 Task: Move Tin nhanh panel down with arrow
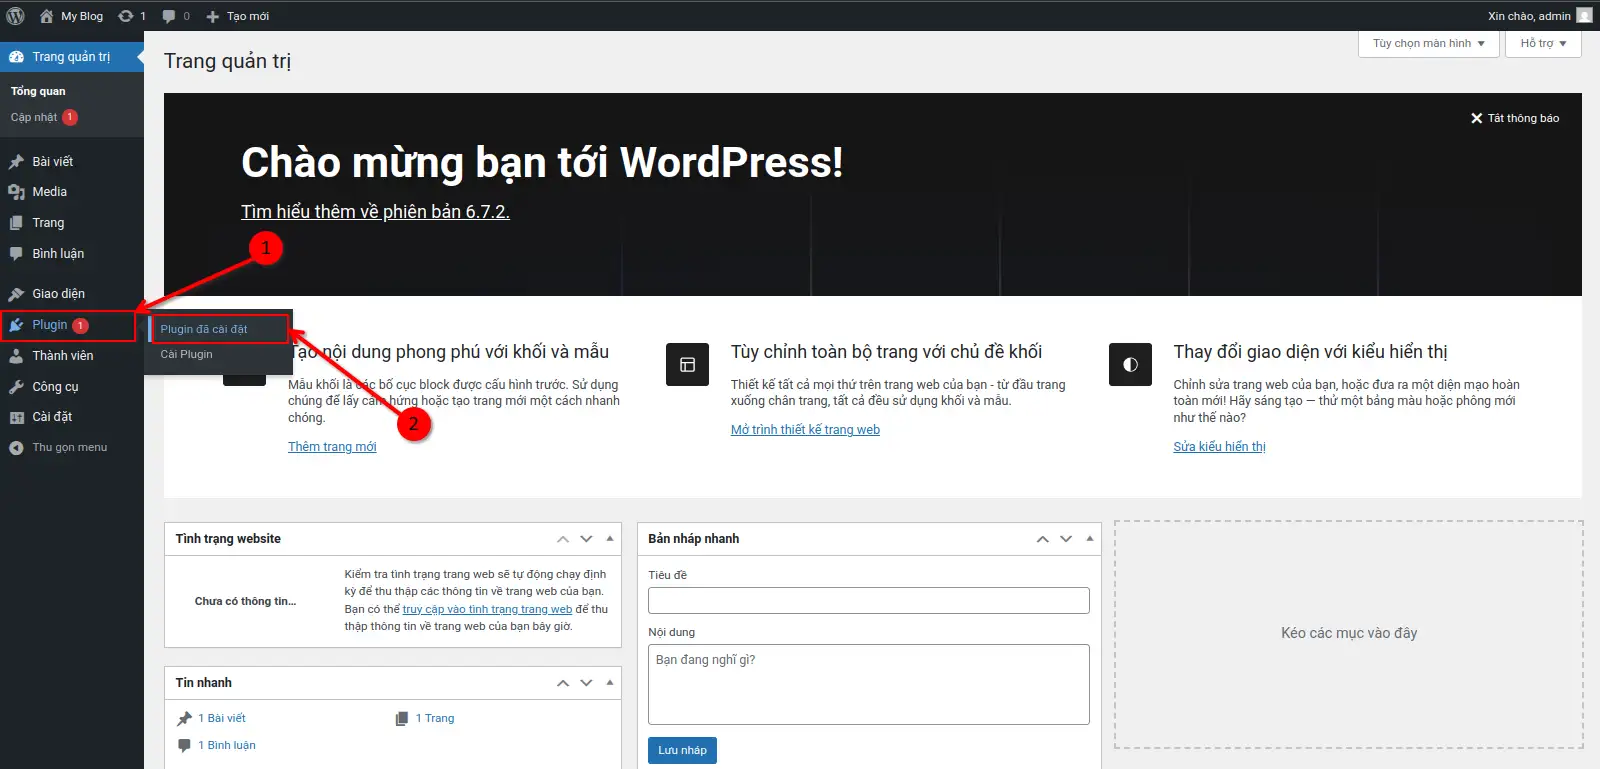click(586, 683)
